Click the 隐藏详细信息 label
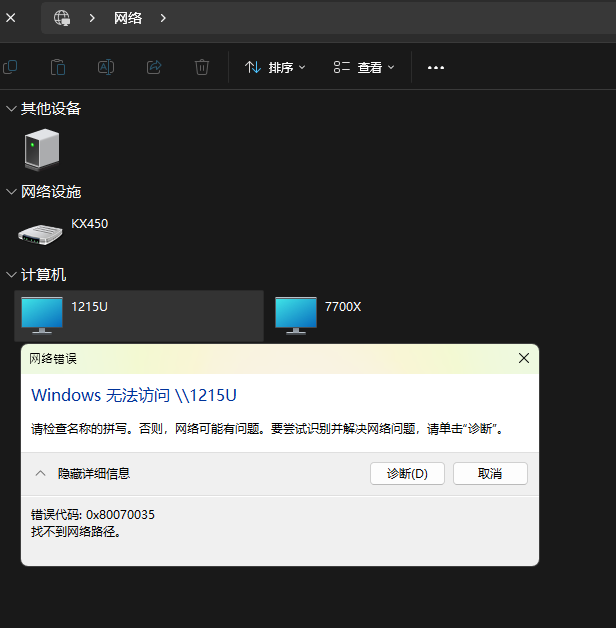616x628 pixels. pos(94,474)
